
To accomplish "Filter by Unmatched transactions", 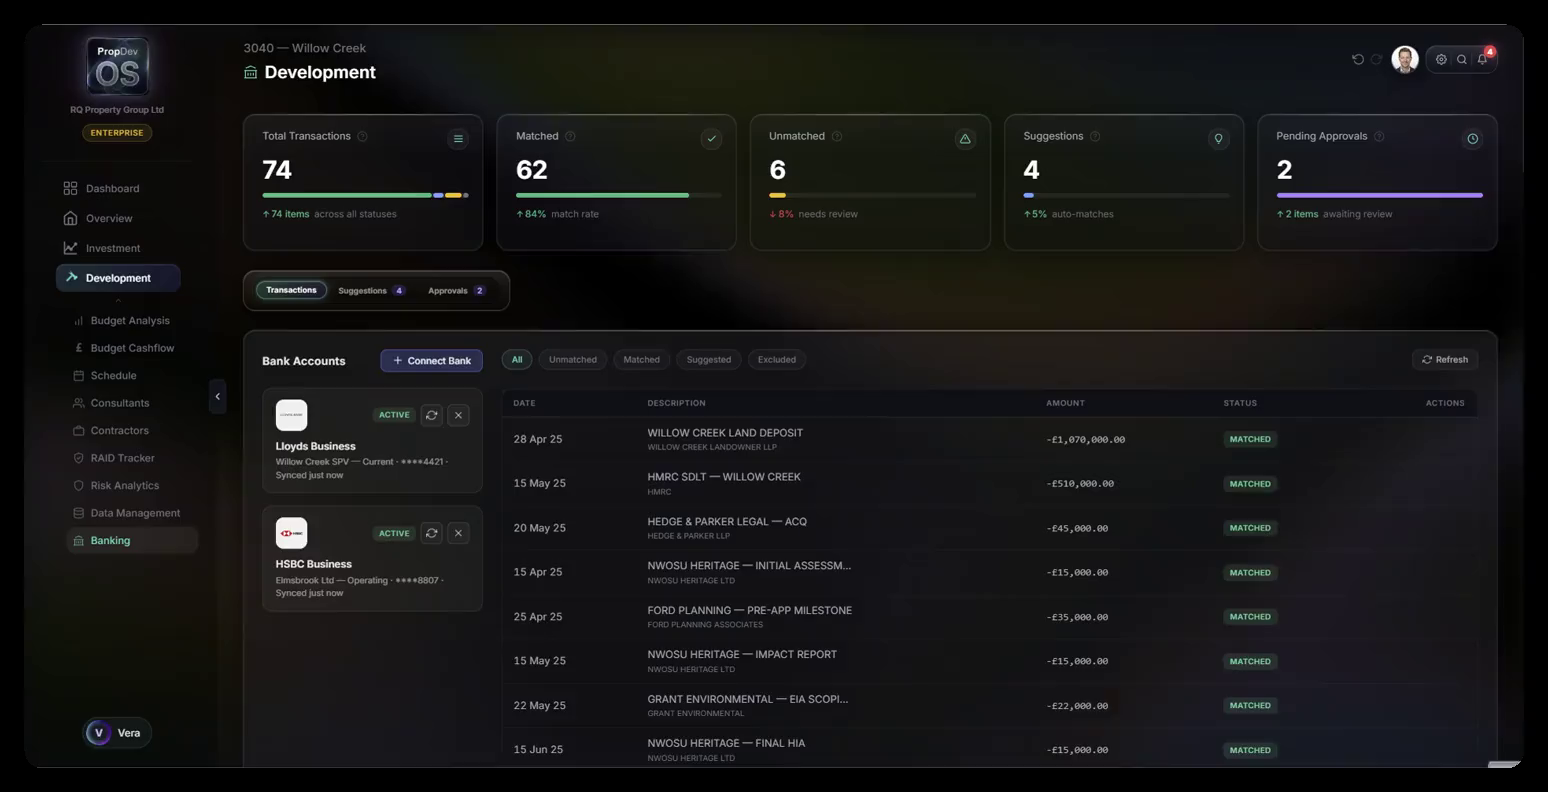I will click(572, 360).
